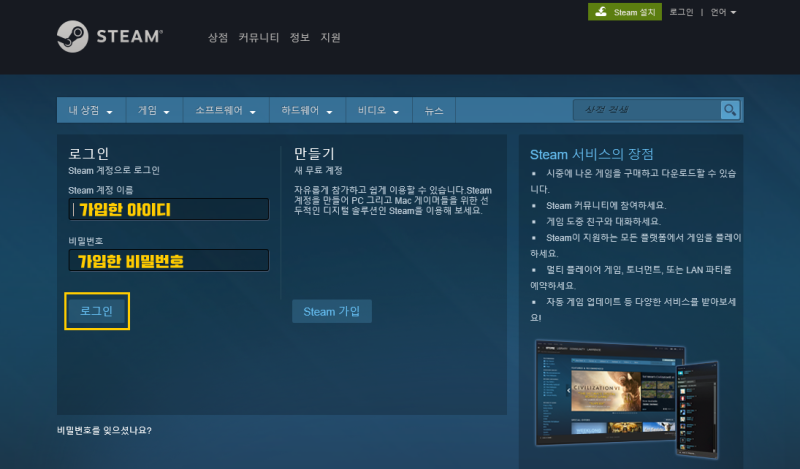Focus the Steam 계정 이름 input field
800x469 pixels.
(168, 209)
